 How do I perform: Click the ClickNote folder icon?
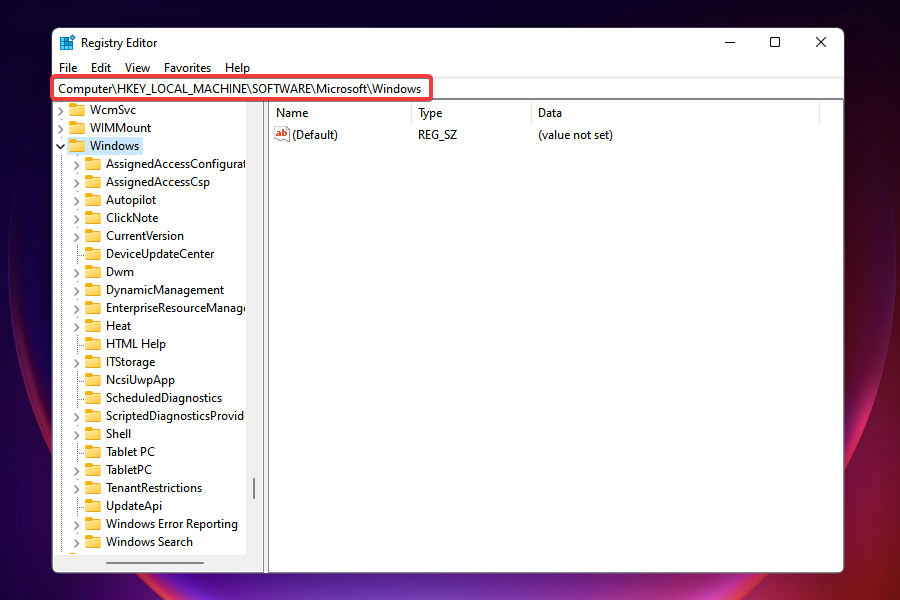click(x=93, y=218)
